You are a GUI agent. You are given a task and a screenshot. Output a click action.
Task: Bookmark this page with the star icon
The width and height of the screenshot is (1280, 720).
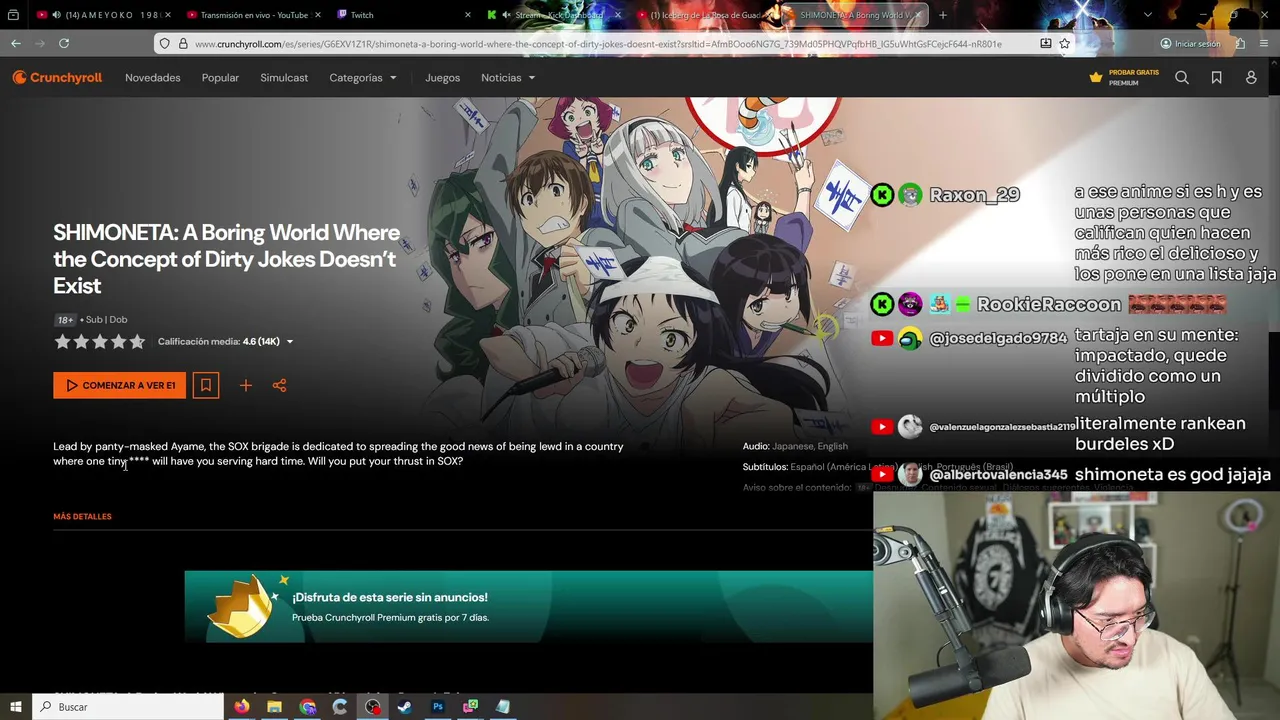point(1065,43)
